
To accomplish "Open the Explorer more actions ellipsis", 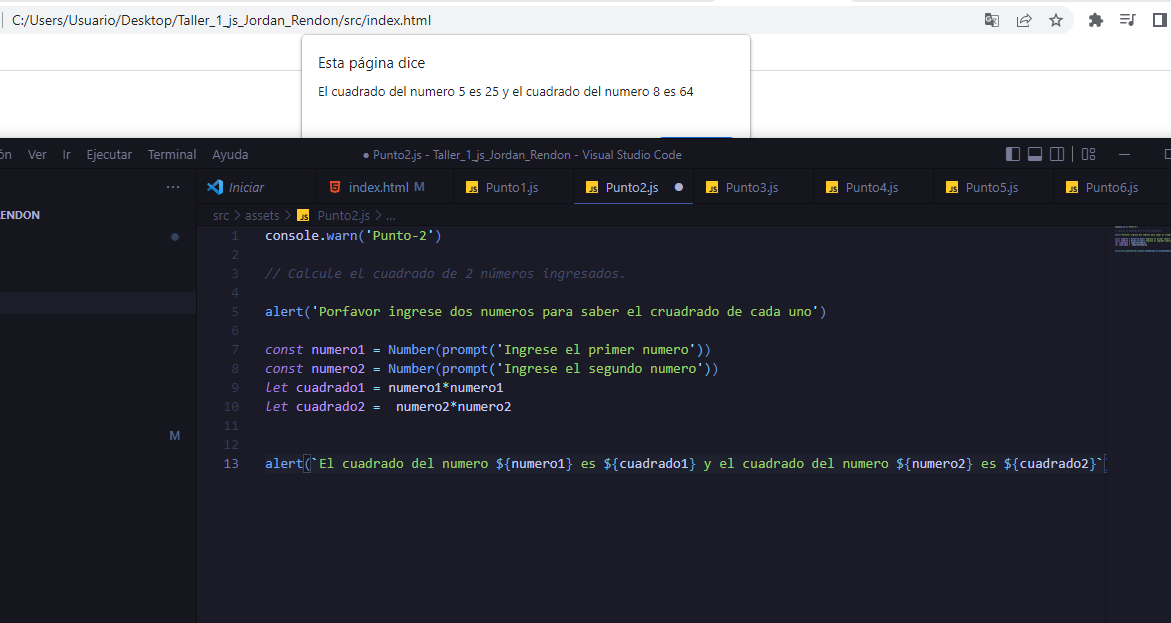I will click(x=173, y=187).
